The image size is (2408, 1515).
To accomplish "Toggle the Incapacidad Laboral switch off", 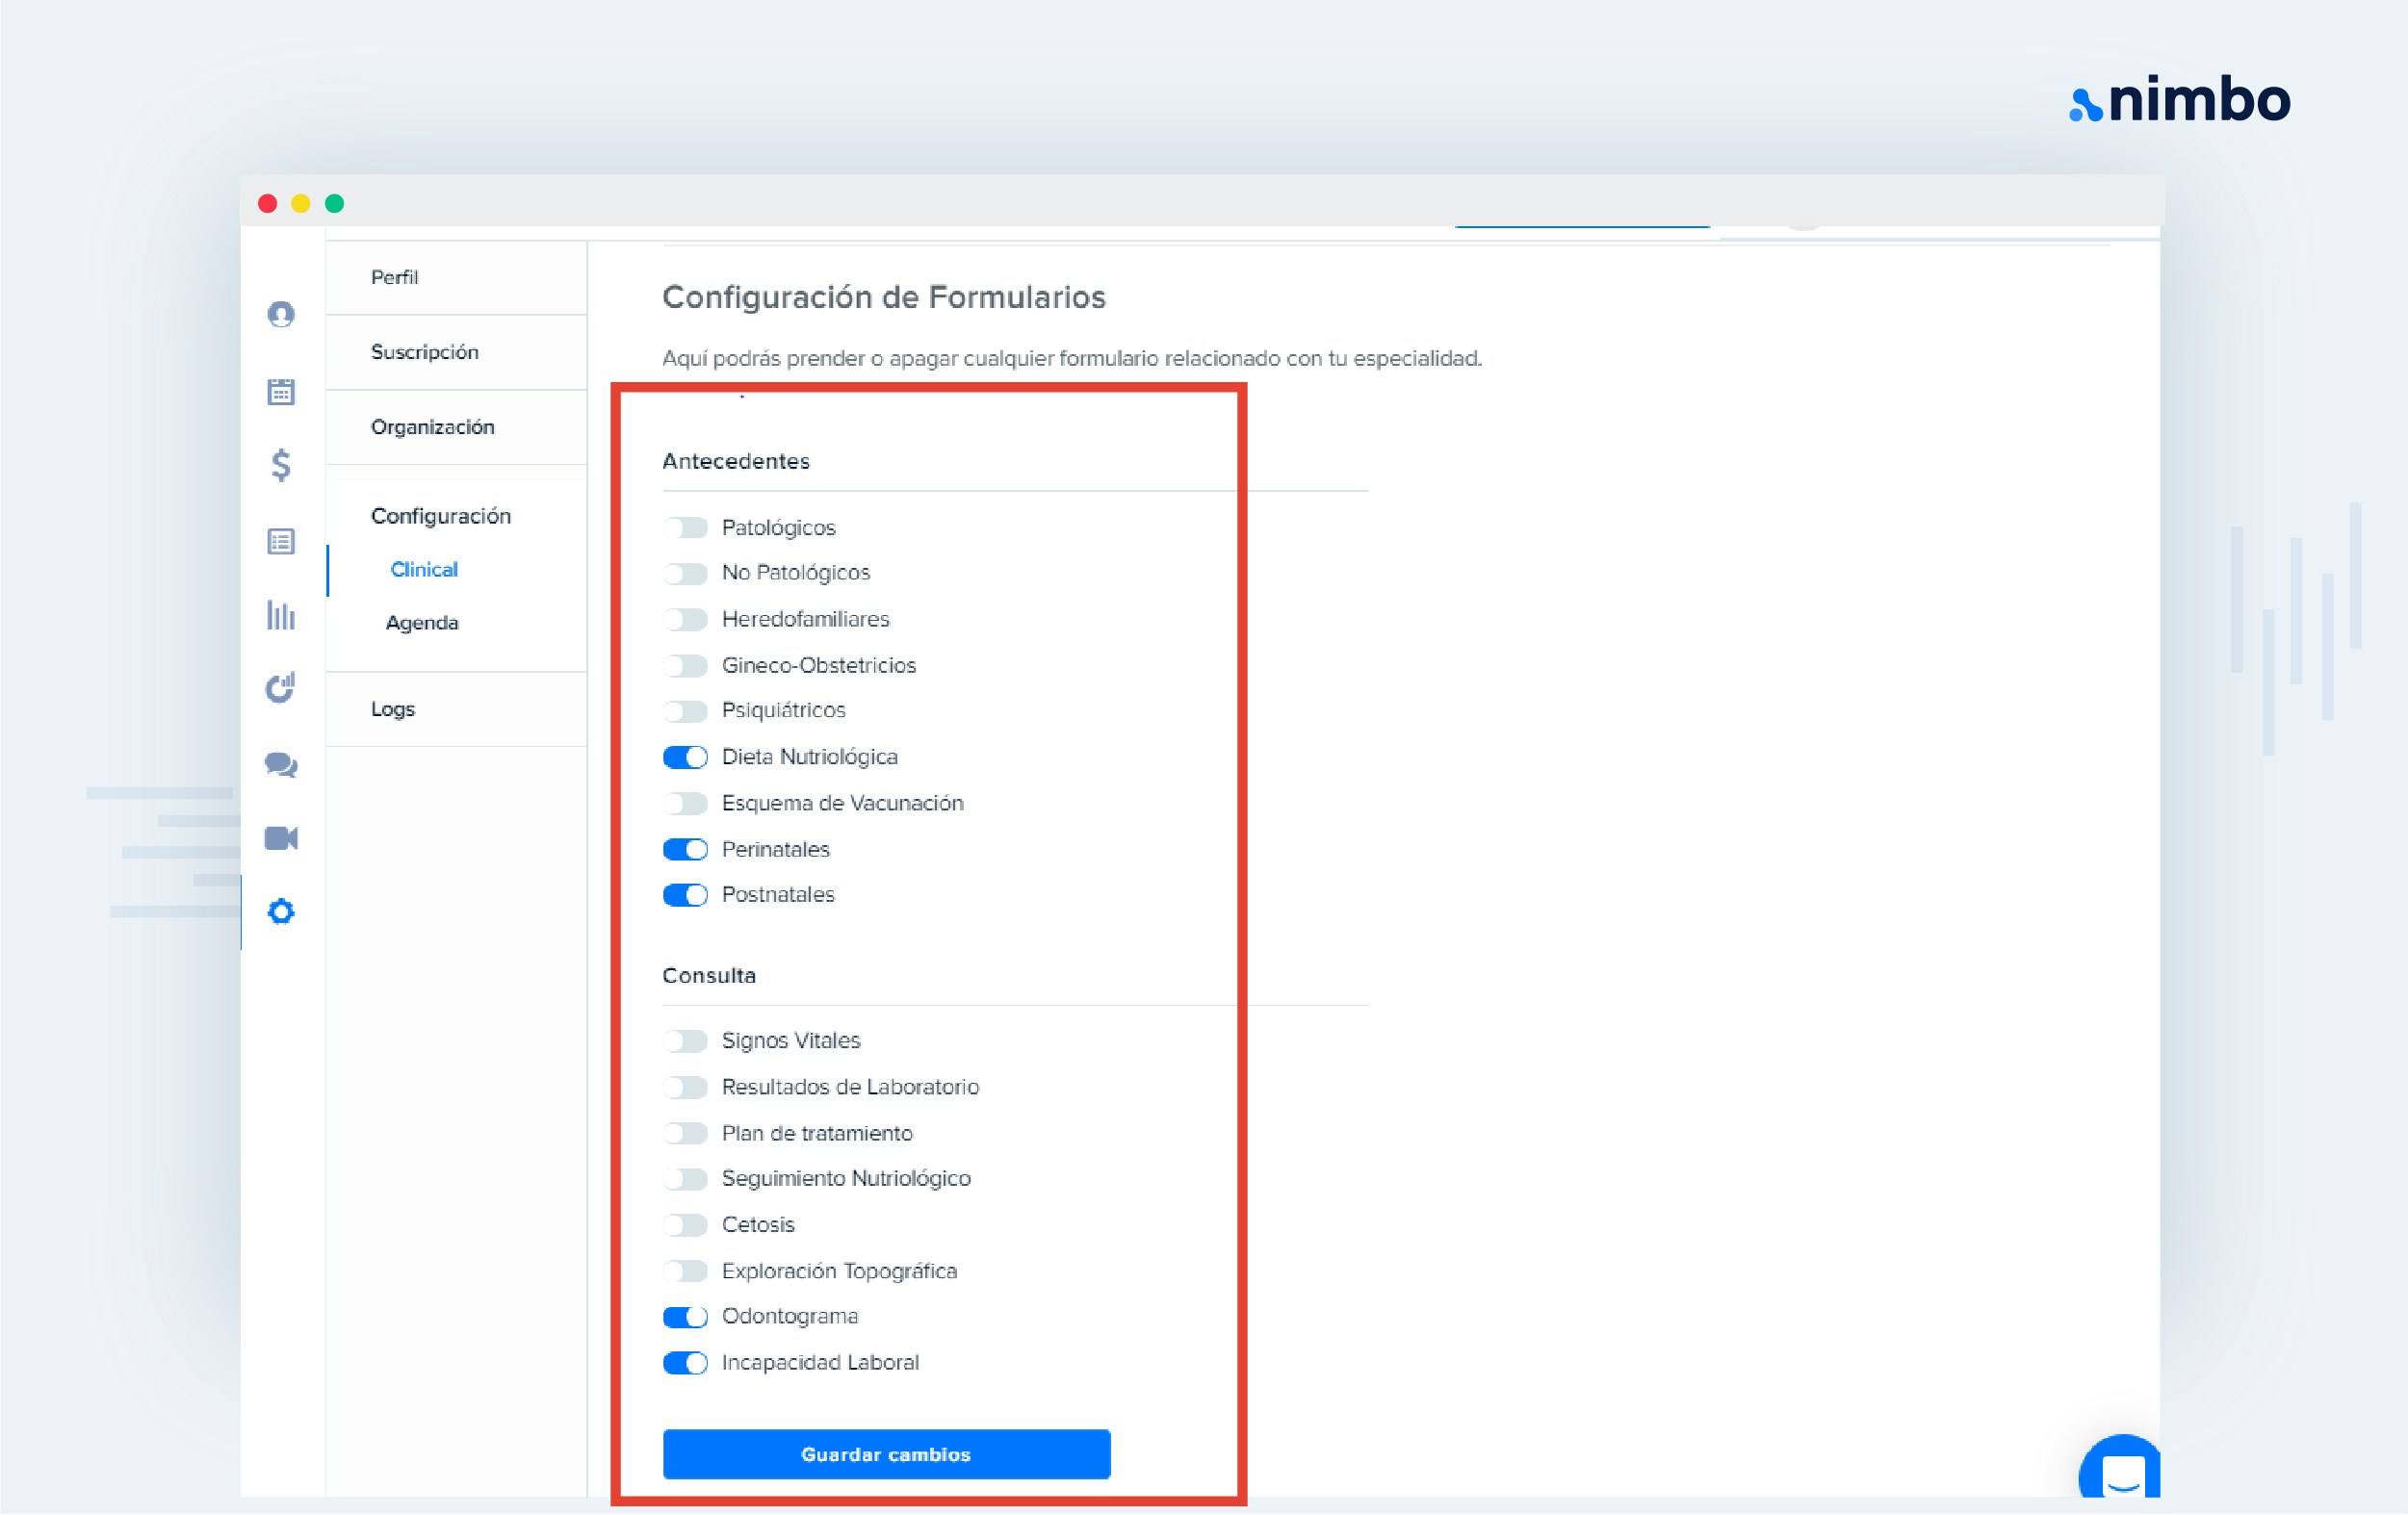I will pyautogui.click(x=685, y=1363).
